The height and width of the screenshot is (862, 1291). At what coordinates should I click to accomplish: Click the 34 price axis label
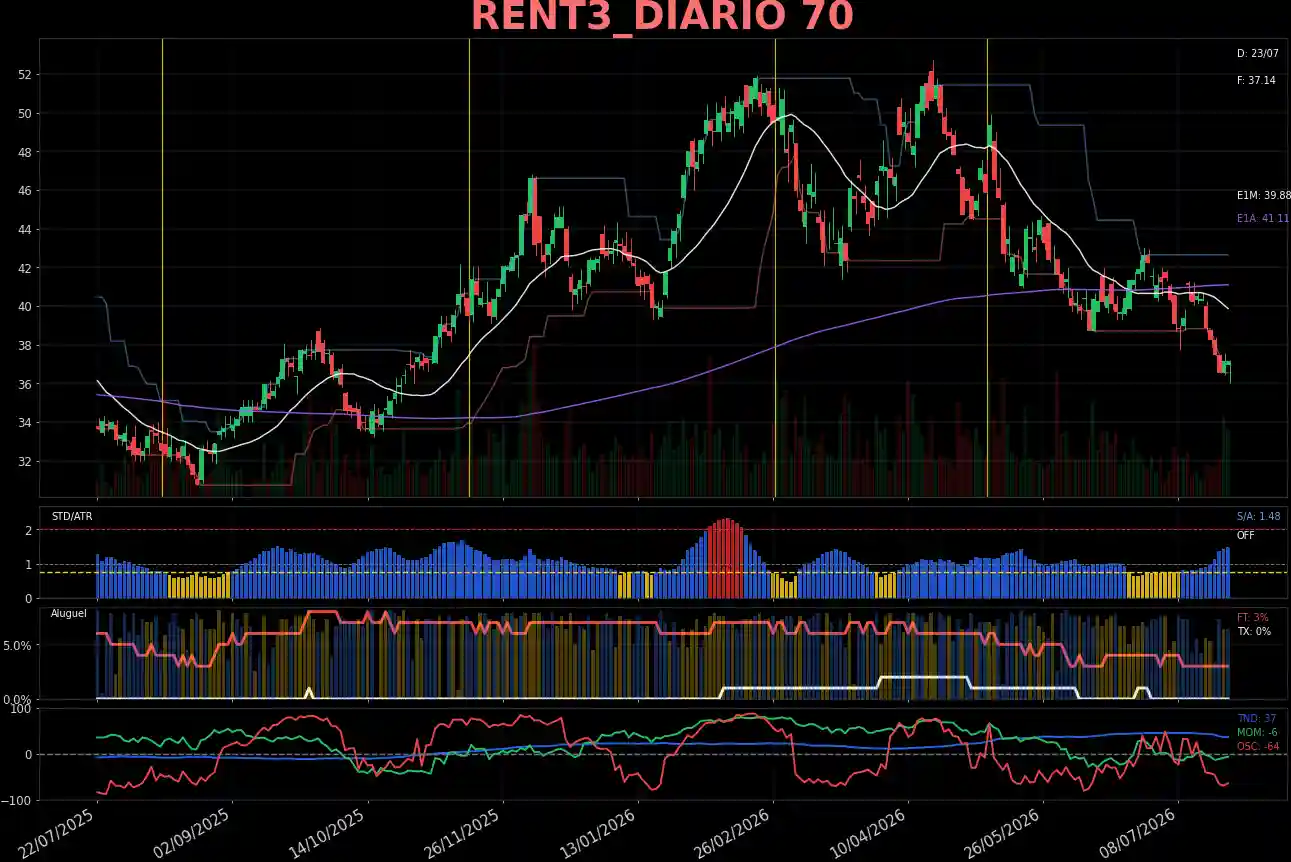tap(25, 423)
